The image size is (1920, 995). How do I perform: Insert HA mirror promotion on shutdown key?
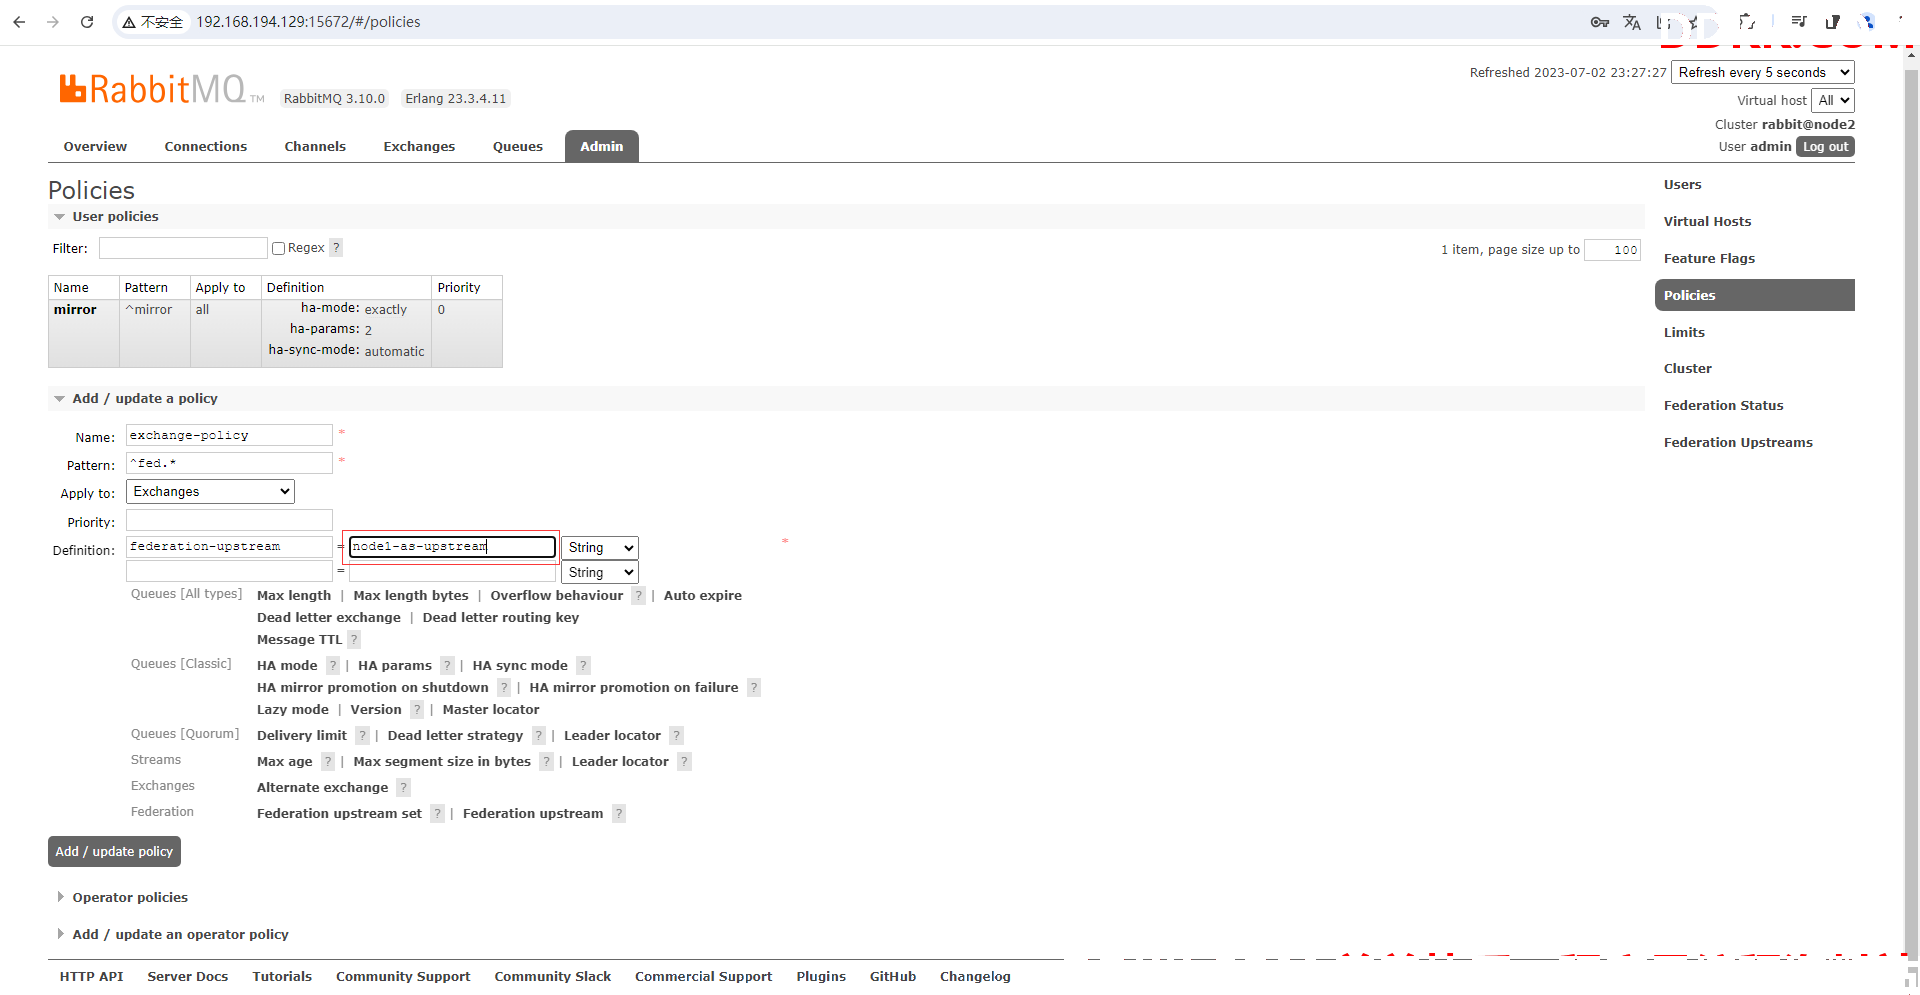coord(372,687)
